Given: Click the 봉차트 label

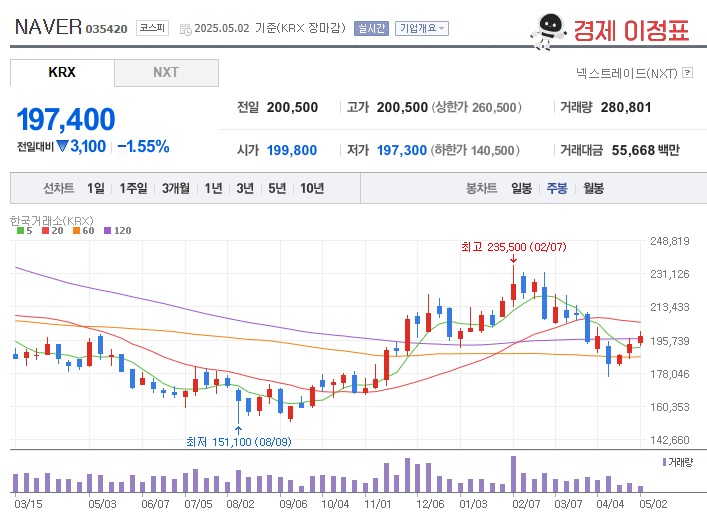Looking at the screenshot, I should [482, 188].
